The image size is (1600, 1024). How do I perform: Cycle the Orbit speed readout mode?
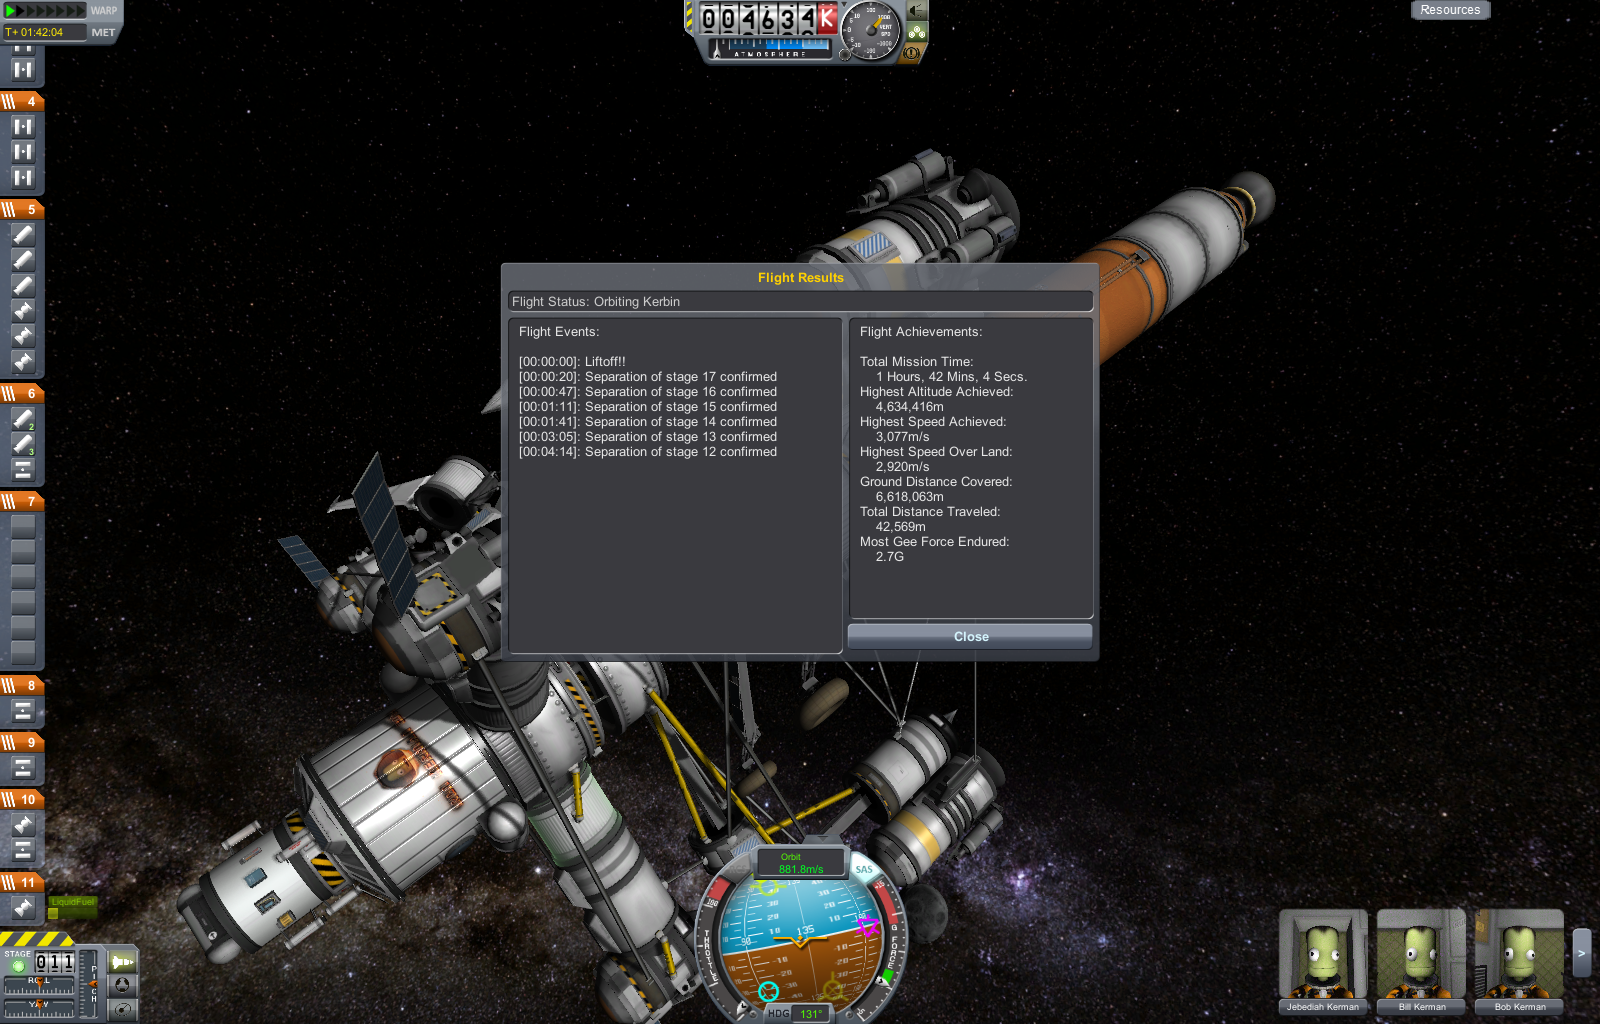tap(801, 863)
